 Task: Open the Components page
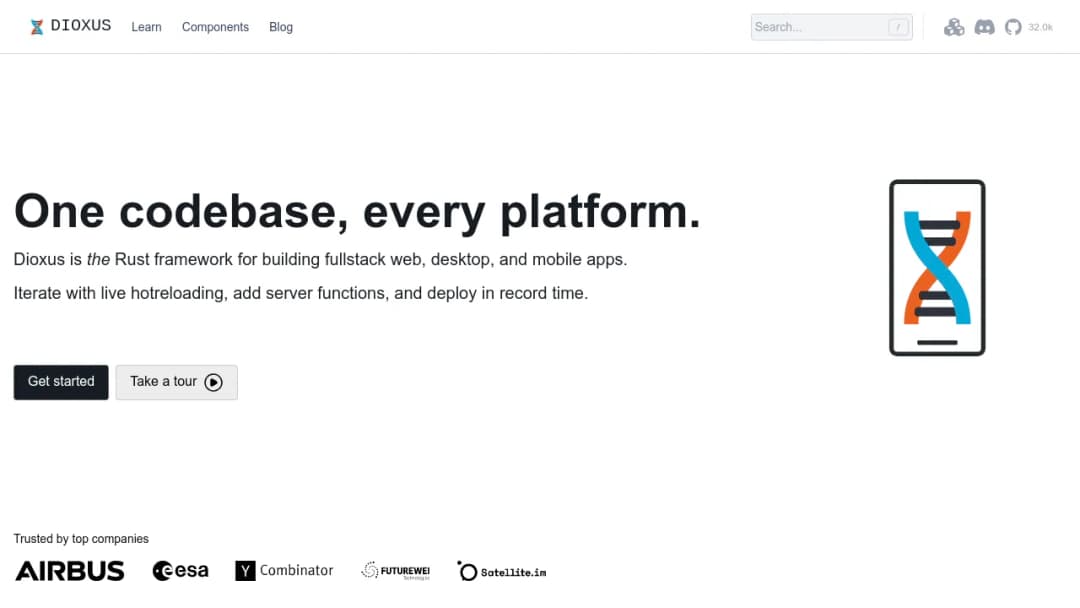click(215, 27)
